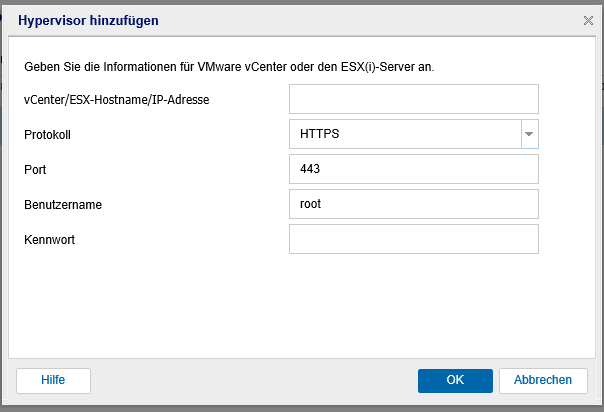Click the number 443 in the Port field

tap(310, 169)
